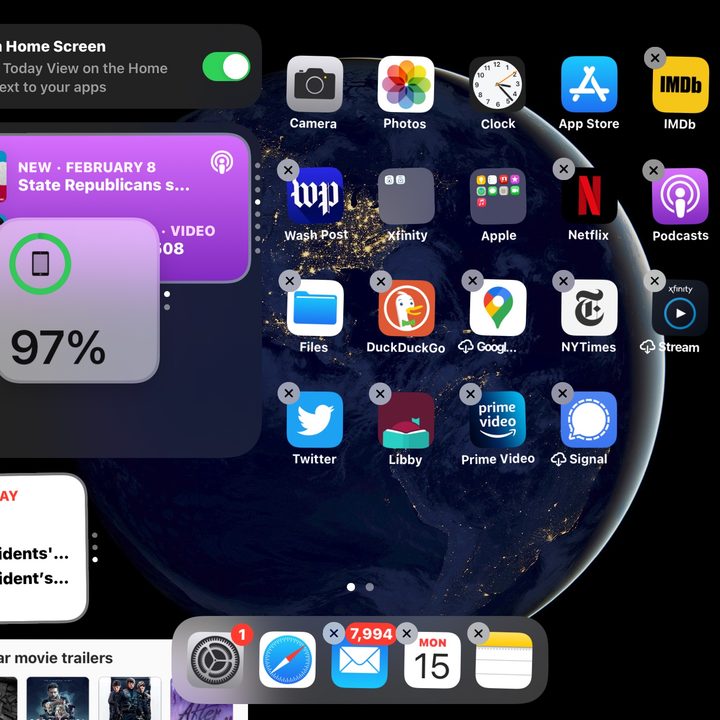Screen dimensions: 720x720
Task: Open the Xfinity folder
Action: (x=406, y=196)
